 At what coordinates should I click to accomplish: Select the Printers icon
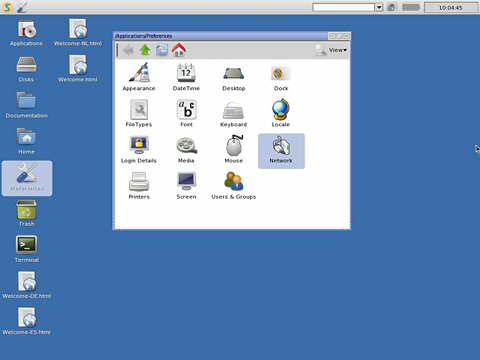[139, 182]
